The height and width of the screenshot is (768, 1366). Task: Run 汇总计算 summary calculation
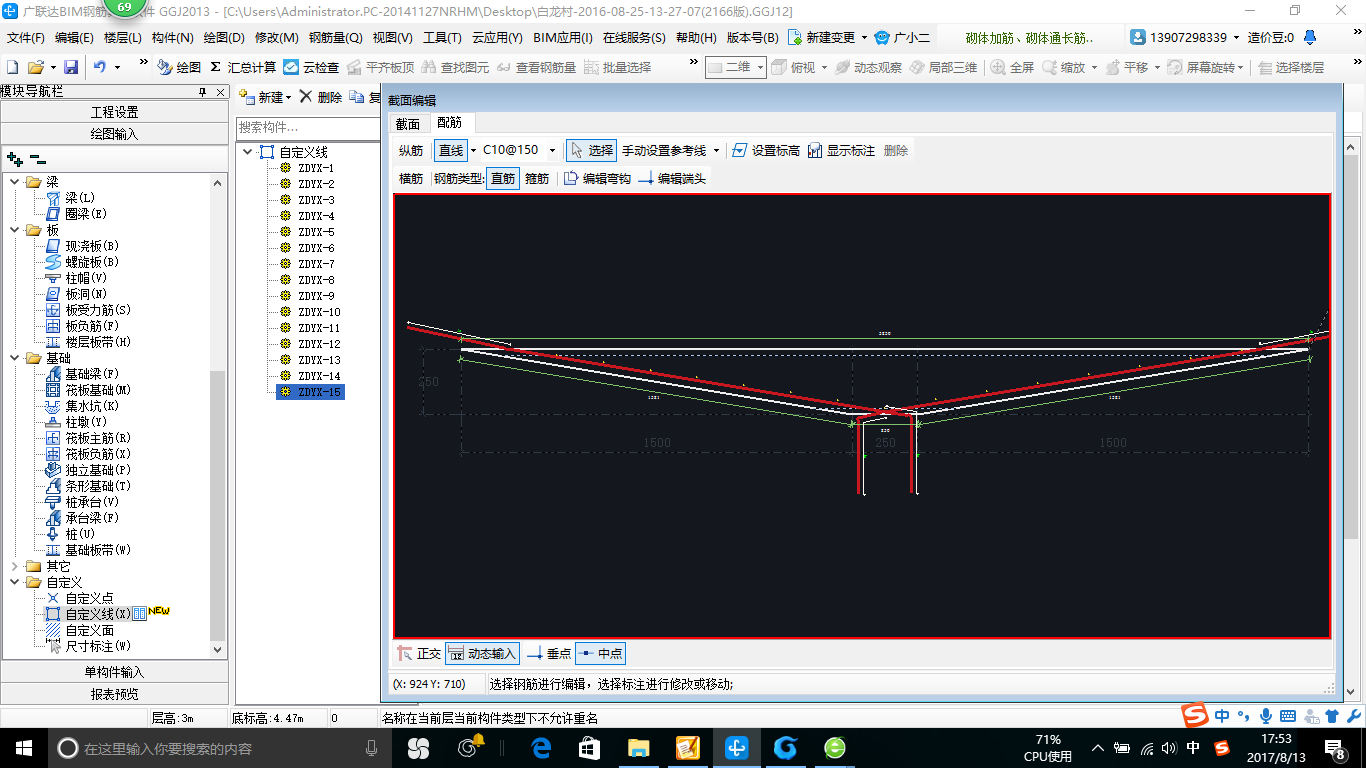[x=243, y=67]
